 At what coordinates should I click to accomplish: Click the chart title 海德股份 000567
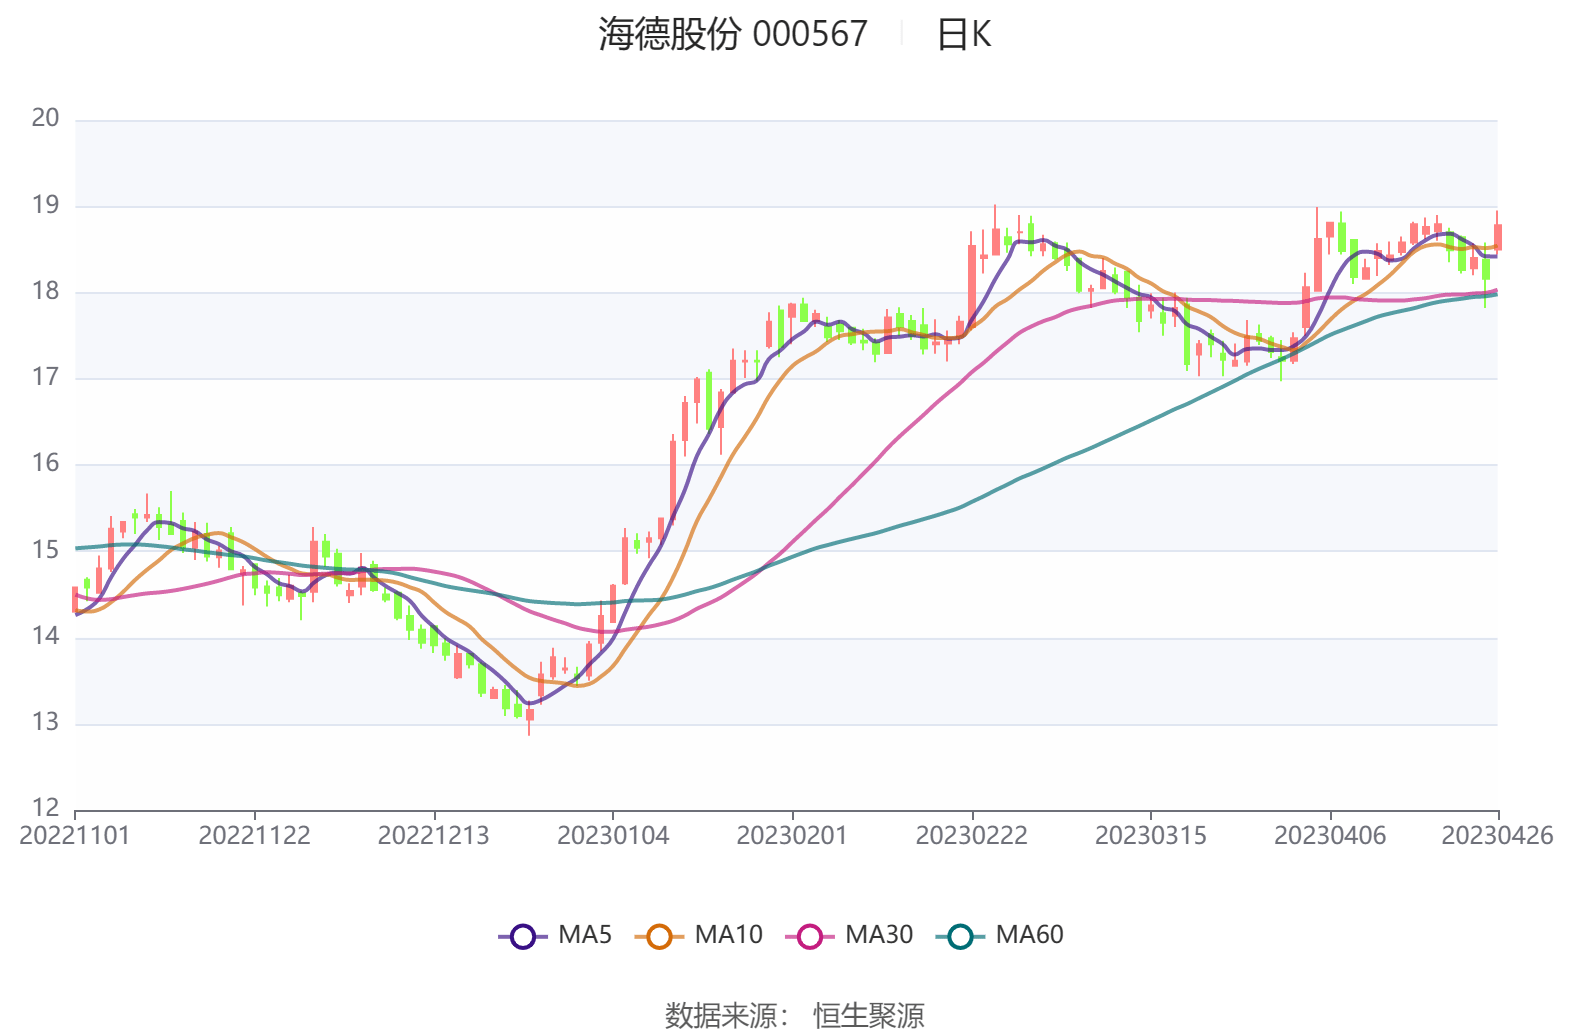pos(733,34)
